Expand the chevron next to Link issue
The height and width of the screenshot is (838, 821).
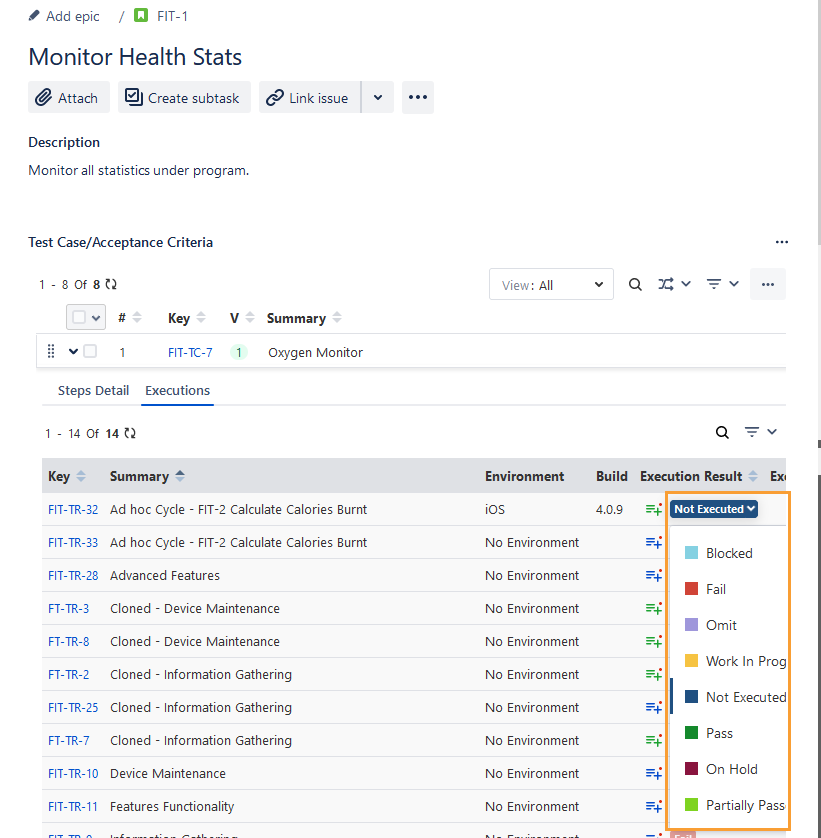tap(378, 97)
